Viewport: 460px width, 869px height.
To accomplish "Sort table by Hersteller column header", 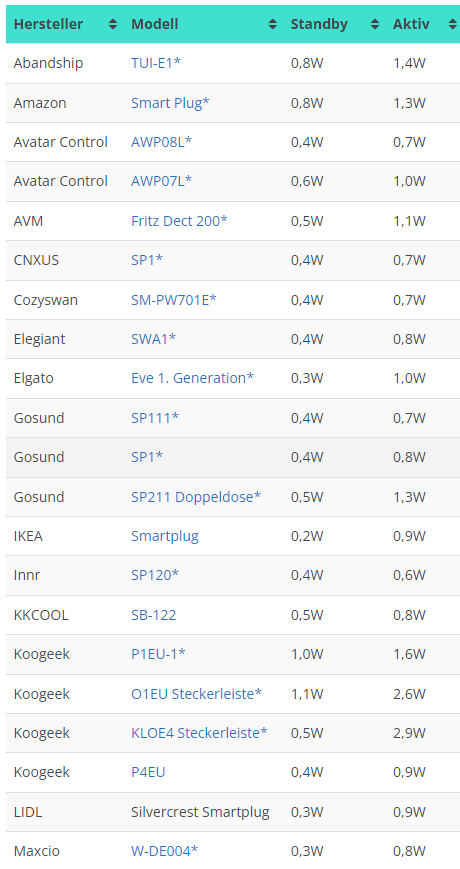I will pyautogui.click(x=48, y=24).
